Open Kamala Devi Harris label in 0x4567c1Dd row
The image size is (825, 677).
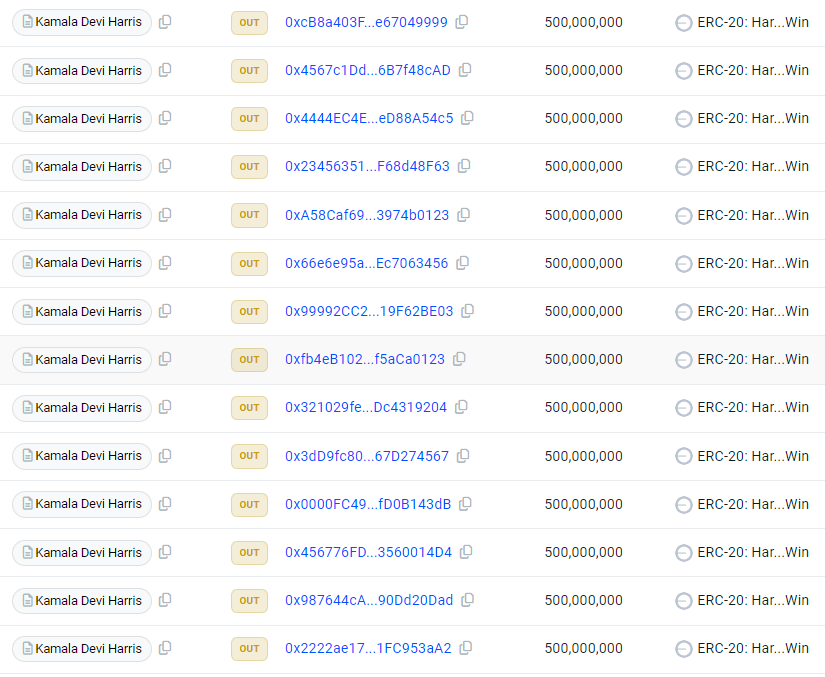[82, 70]
